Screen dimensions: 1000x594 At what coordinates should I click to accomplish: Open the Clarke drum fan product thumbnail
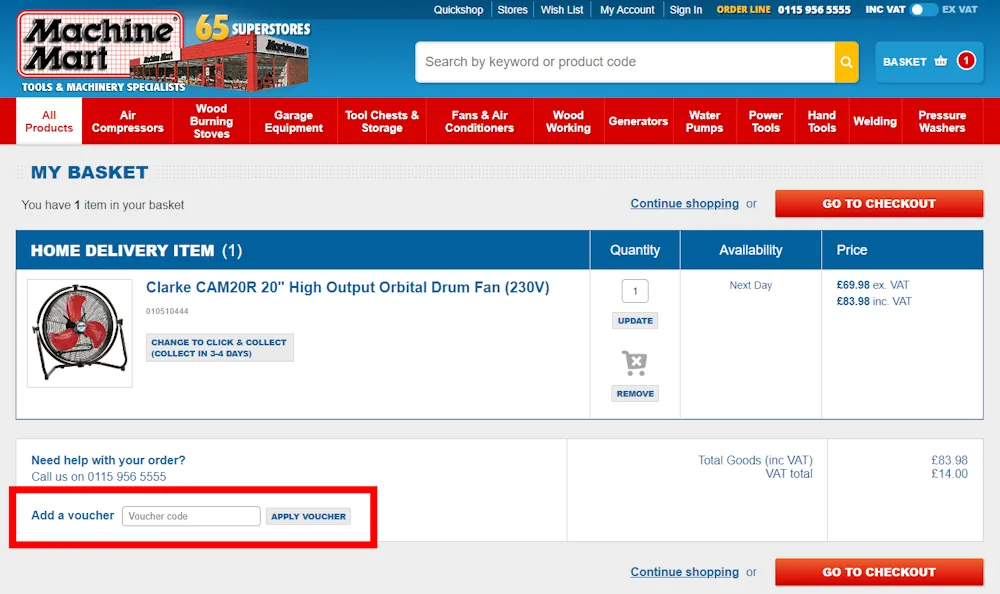(80, 333)
